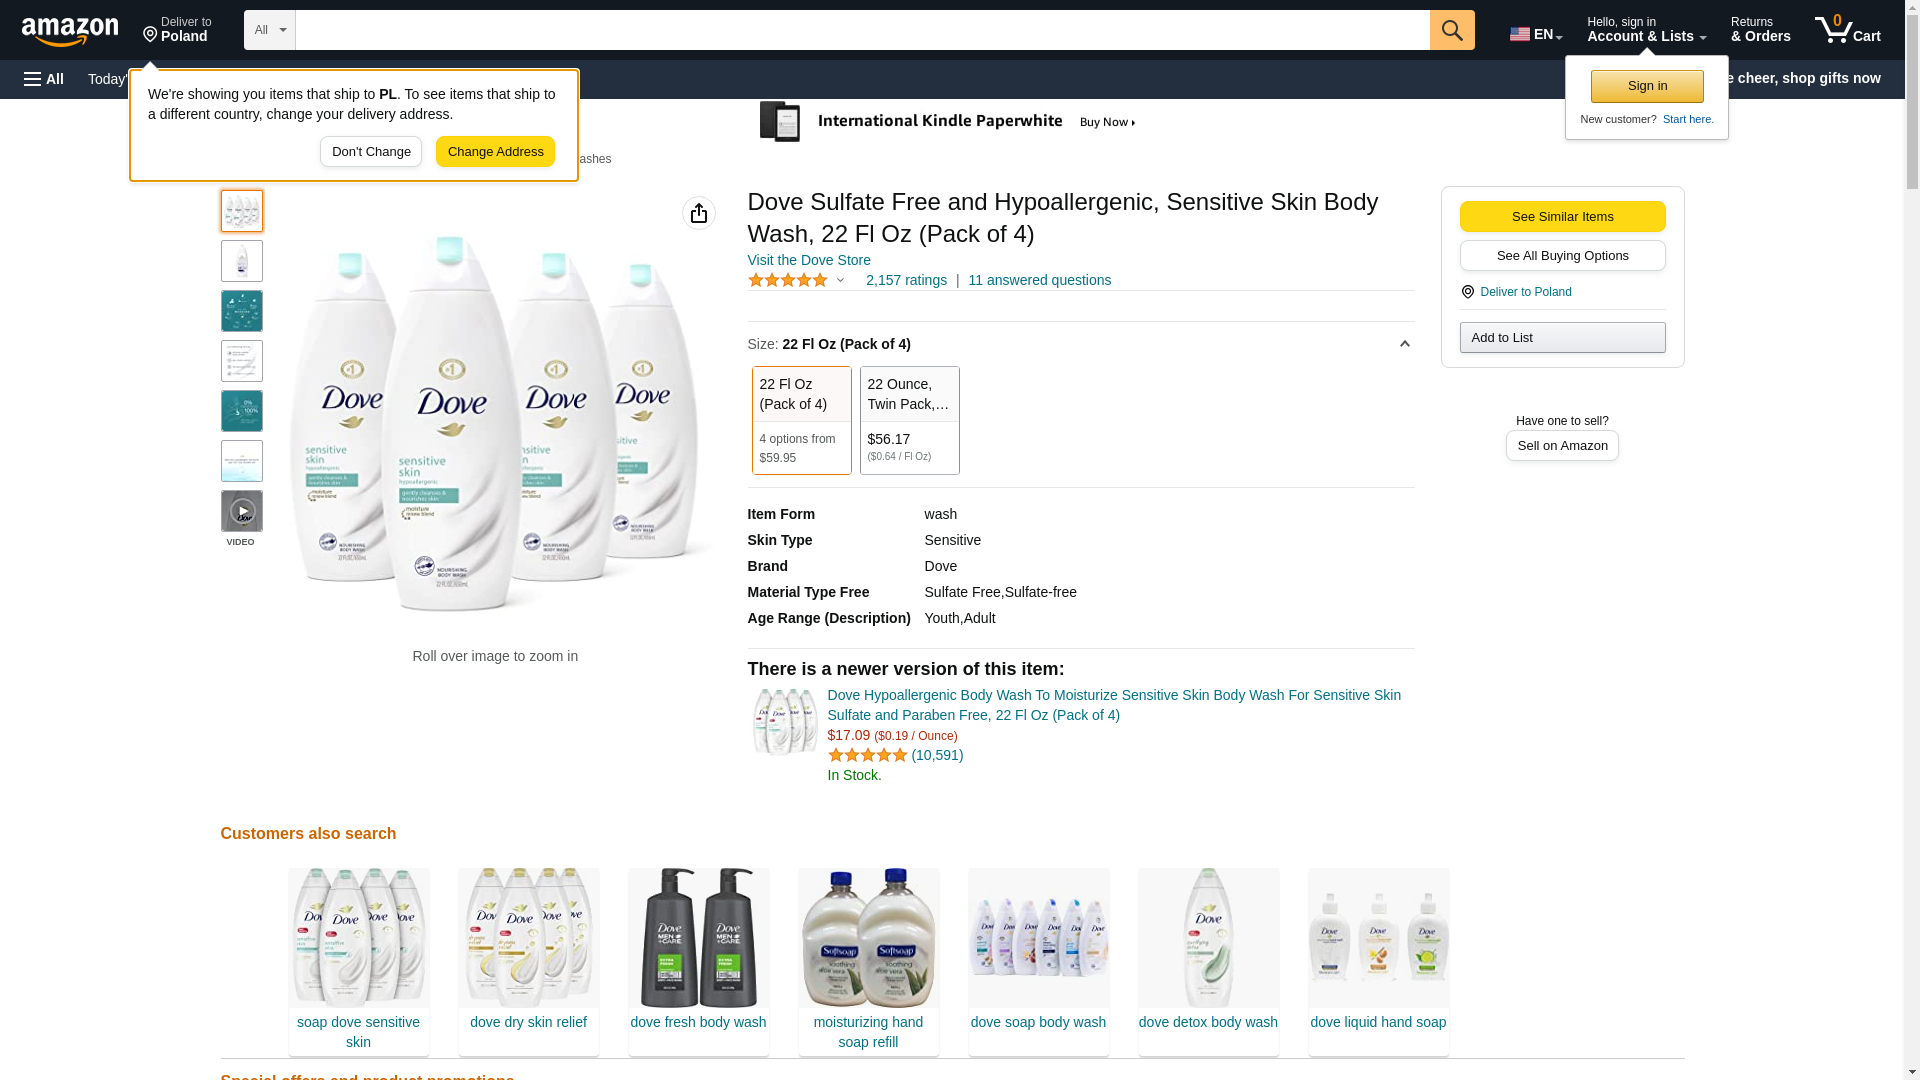The image size is (1920, 1080).
Task: Visit the Dove Store link
Action: [809, 260]
